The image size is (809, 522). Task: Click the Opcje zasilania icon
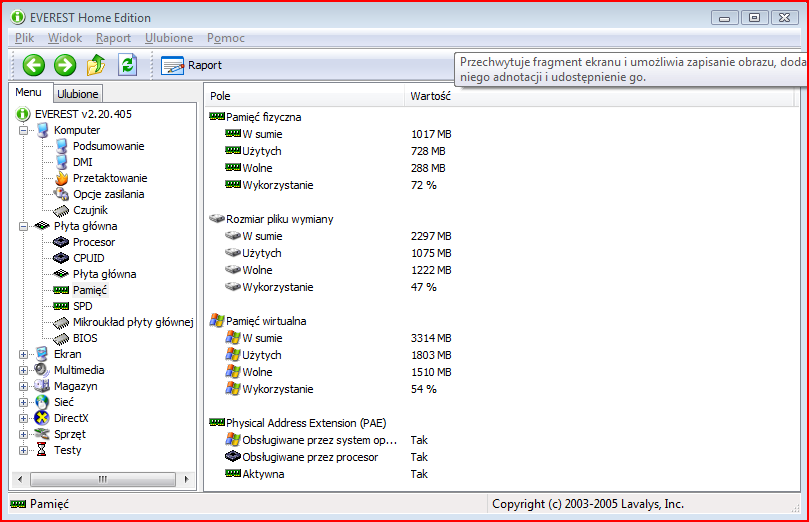coord(61,194)
